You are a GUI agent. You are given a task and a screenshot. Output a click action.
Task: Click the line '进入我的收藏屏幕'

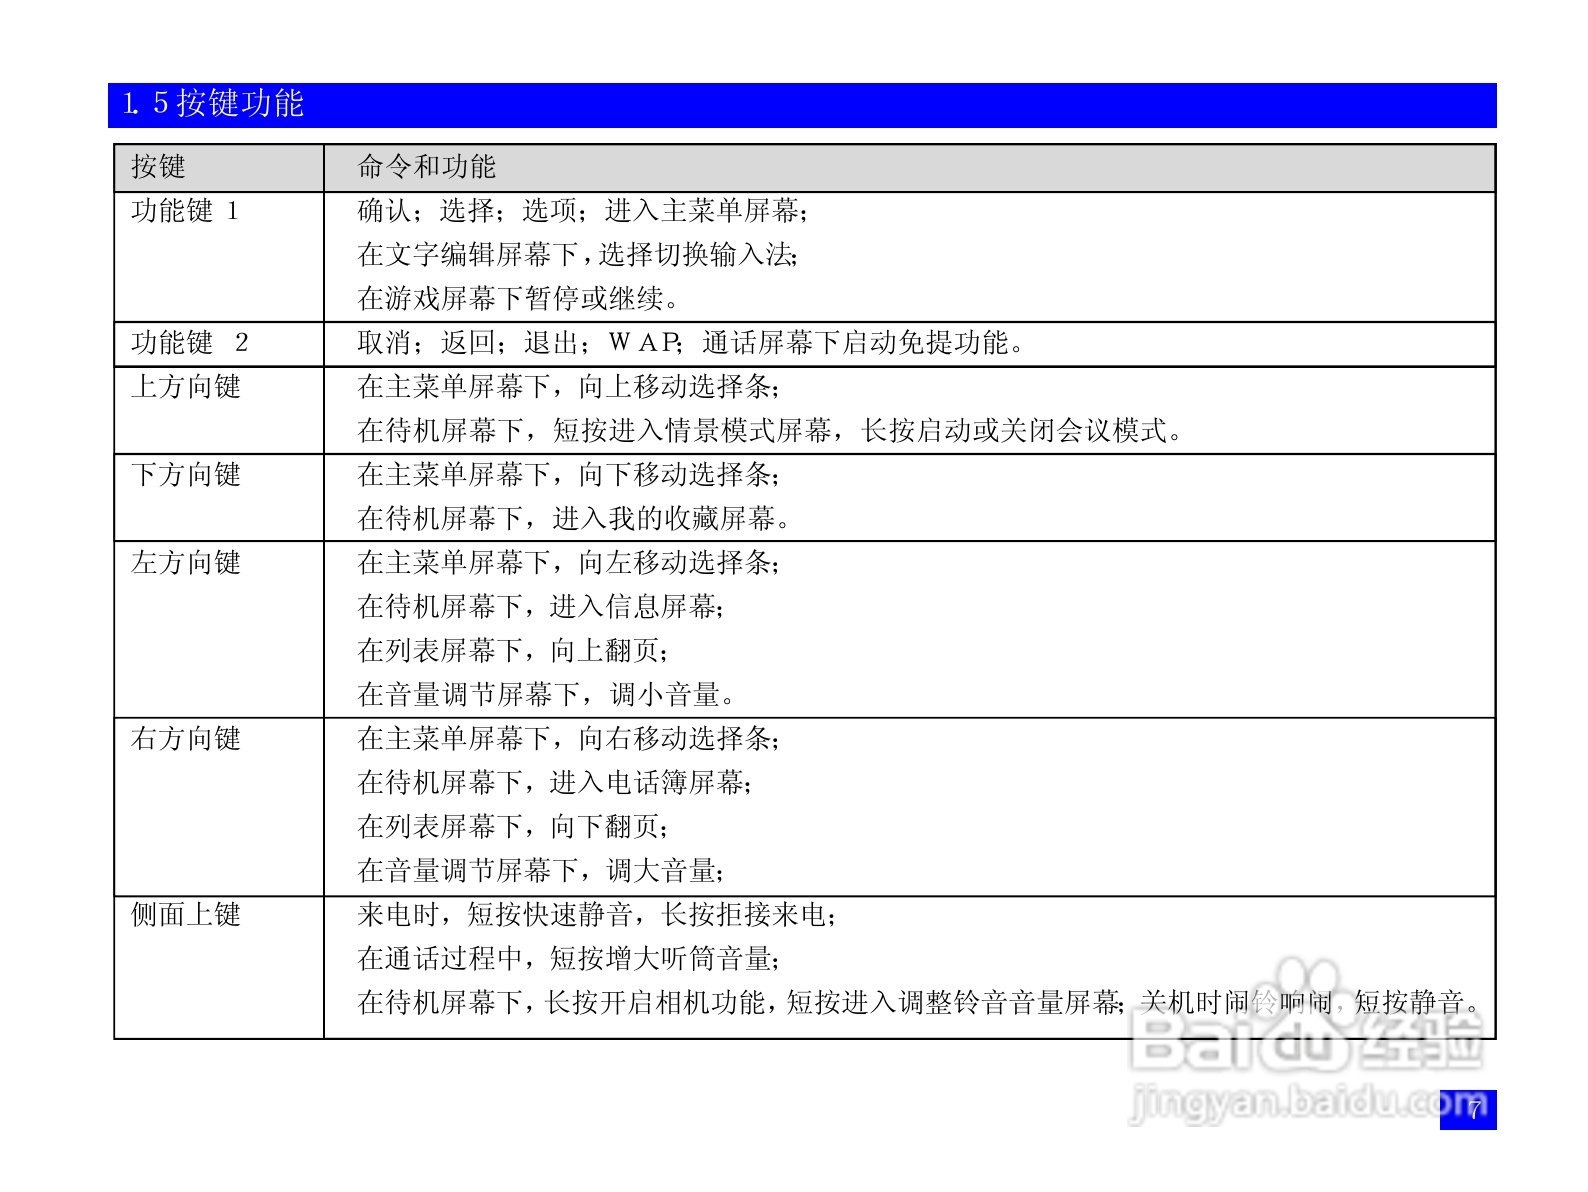click(x=575, y=519)
